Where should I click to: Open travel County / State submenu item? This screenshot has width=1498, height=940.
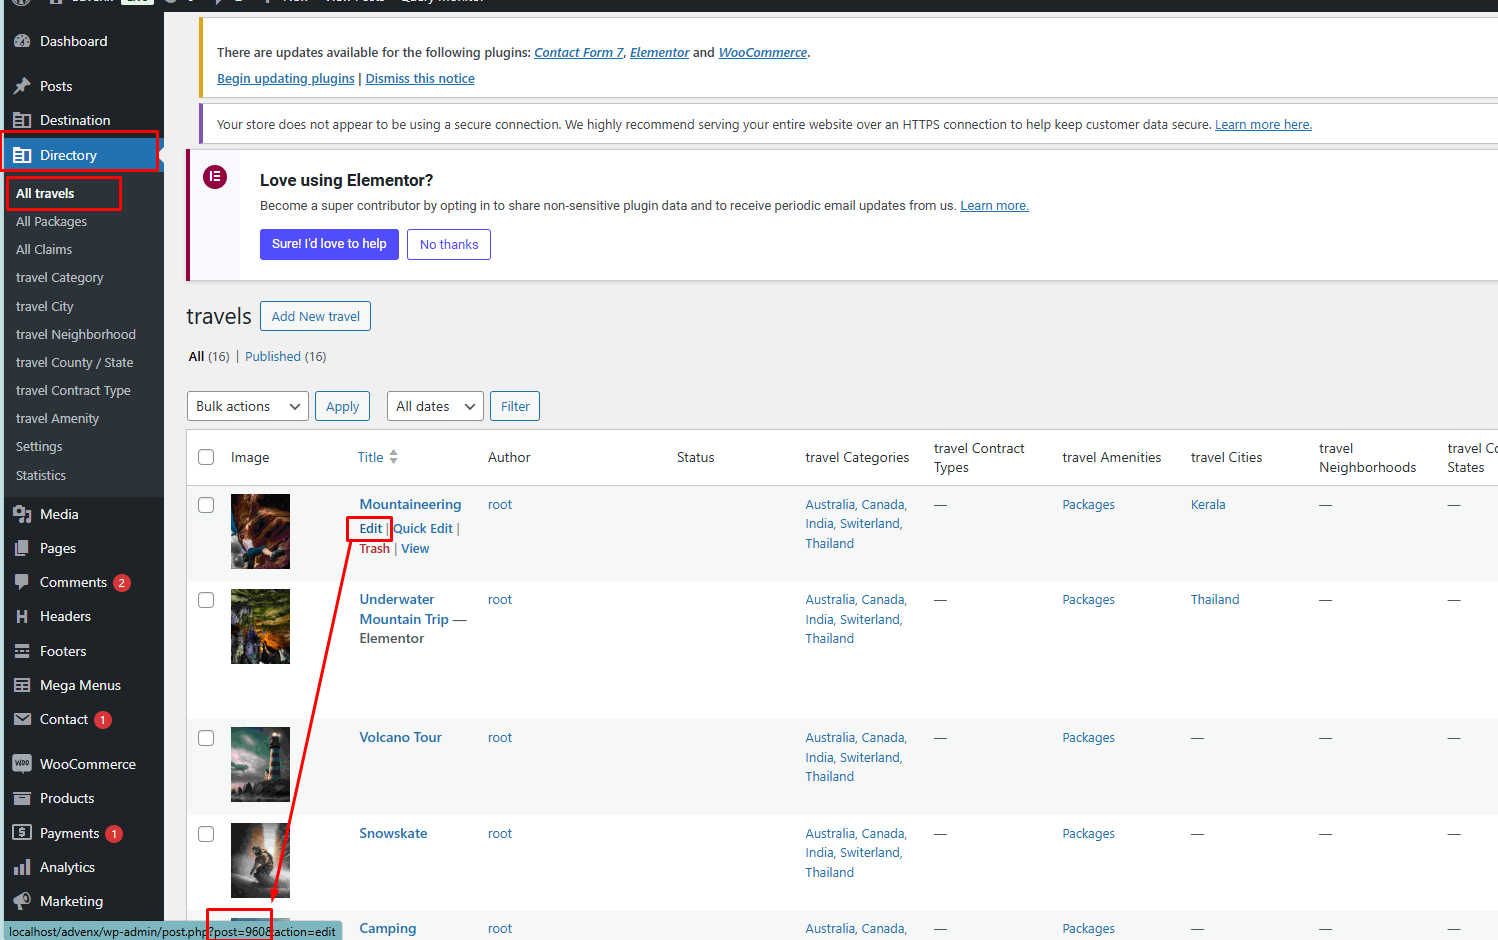(x=74, y=362)
